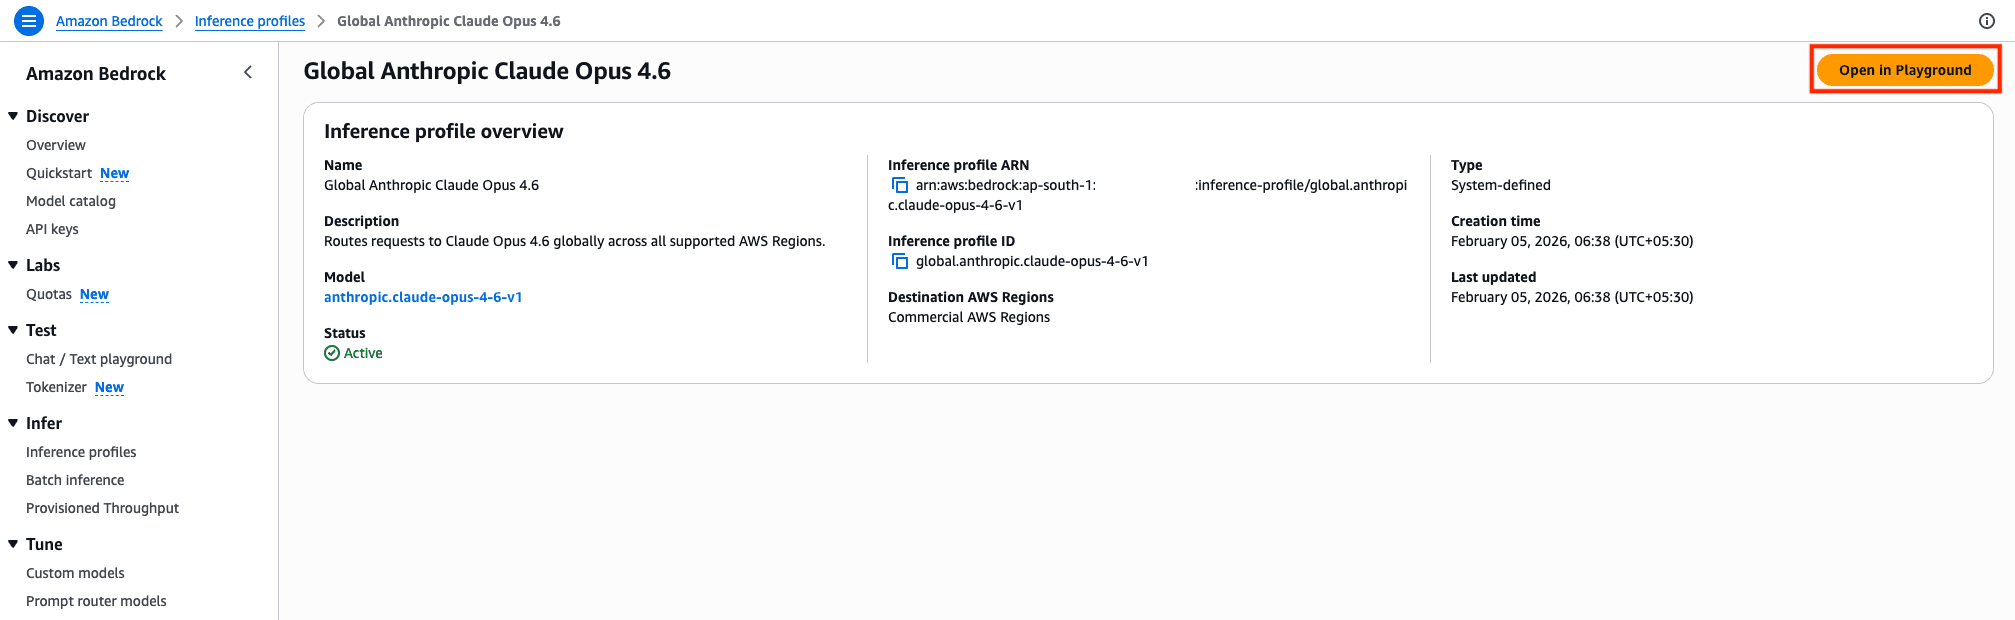Open Quickstart in sidebar
Screen dimensions: 2015x620
[x=59, y=173]
